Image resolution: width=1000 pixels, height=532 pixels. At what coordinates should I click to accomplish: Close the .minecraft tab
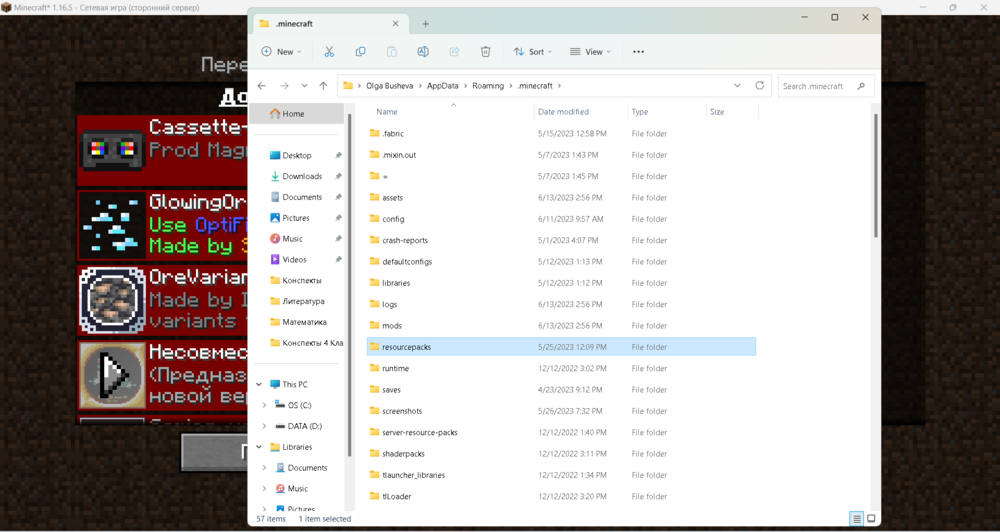395,24
